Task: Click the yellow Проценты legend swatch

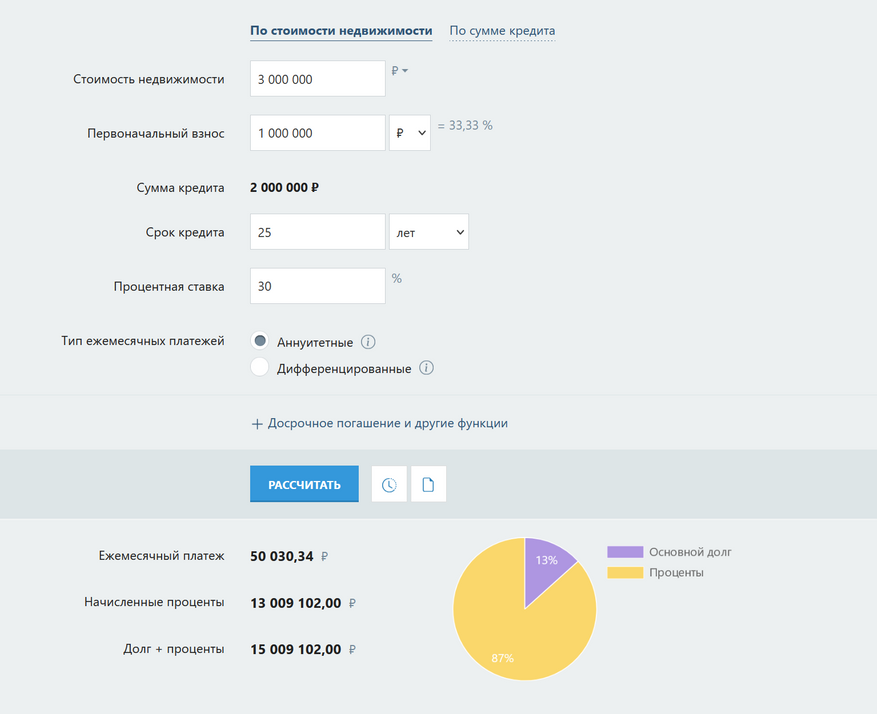Action: (x=625, y=573)
